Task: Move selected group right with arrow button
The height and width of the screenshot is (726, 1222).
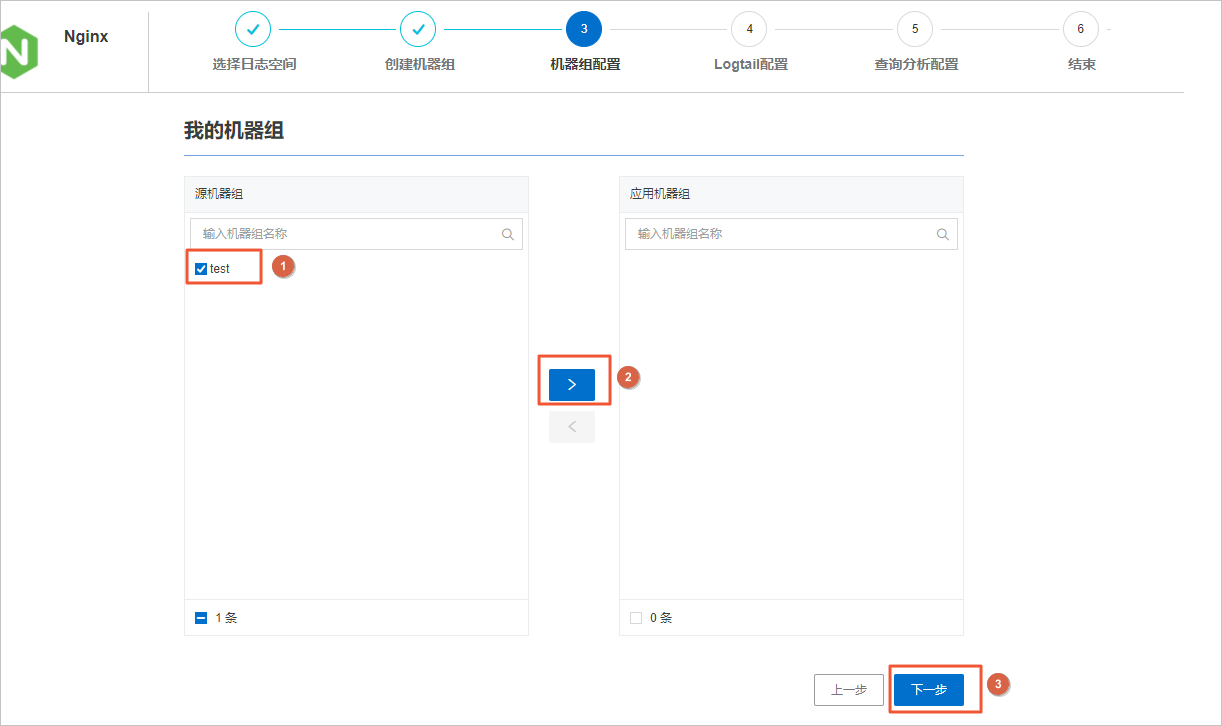Action: 572,385
